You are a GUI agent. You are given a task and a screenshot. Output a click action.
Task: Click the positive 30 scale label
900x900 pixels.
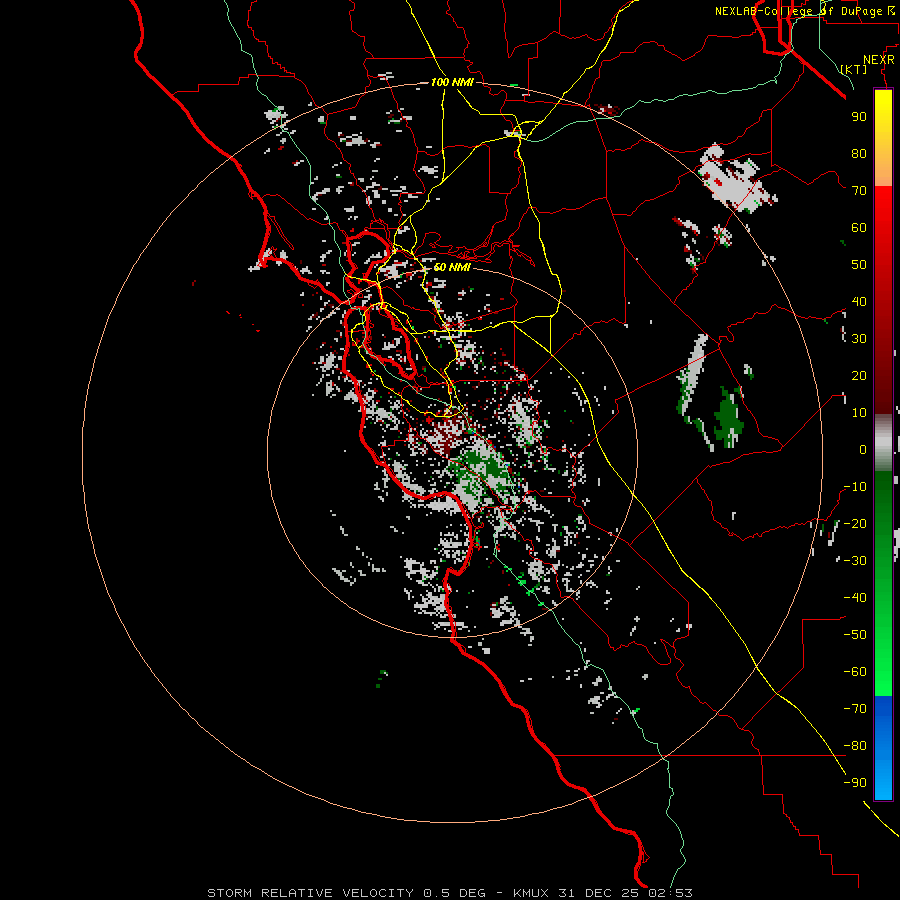[859, 339]
